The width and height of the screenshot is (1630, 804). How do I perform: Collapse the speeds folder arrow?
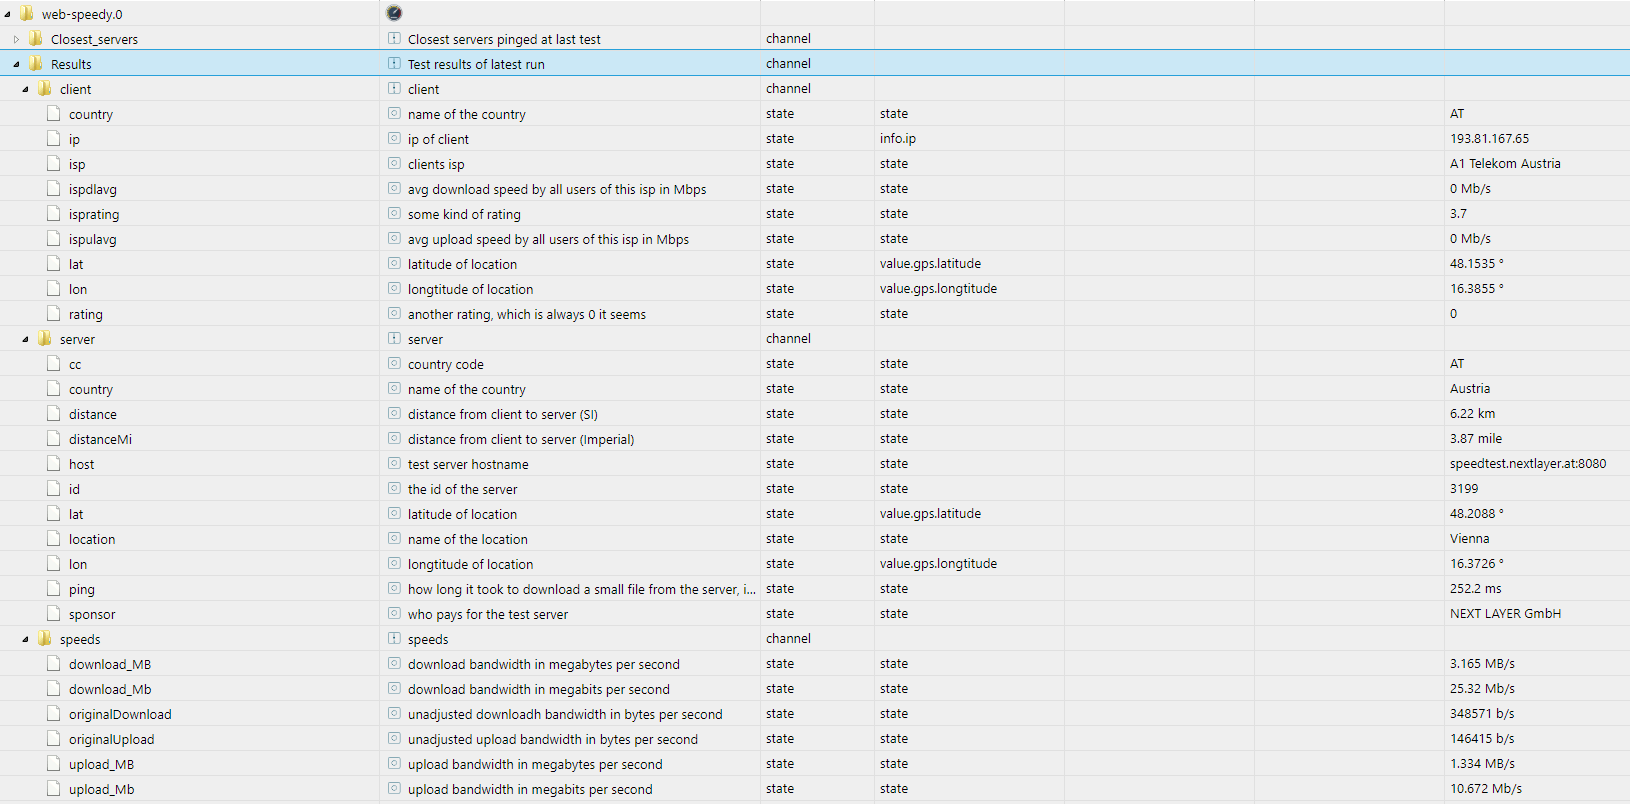pyautogui.click(x=25, y=639)
